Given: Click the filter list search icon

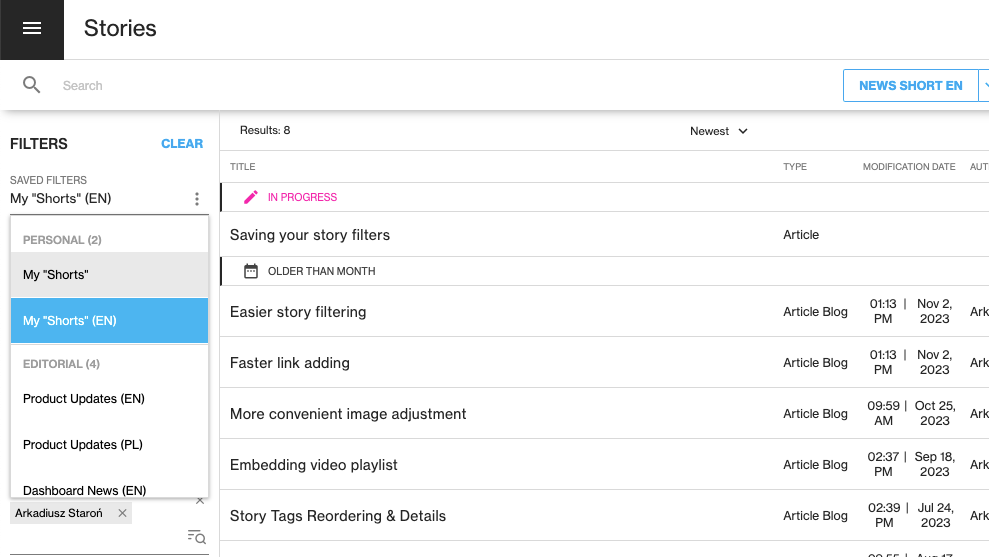Looking at the screenshot, I should pos(197,537).
